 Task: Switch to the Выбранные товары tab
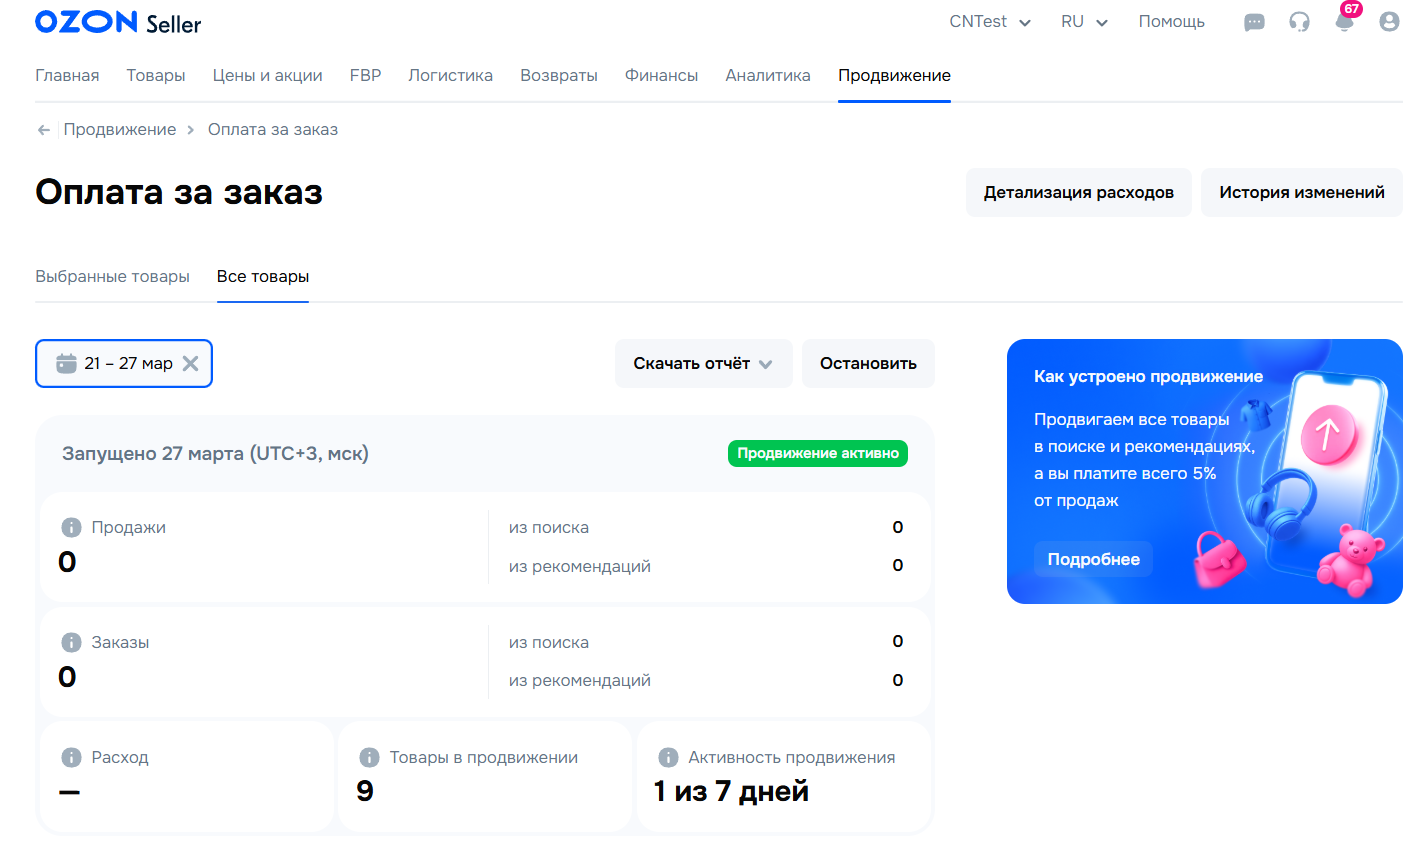112,276
